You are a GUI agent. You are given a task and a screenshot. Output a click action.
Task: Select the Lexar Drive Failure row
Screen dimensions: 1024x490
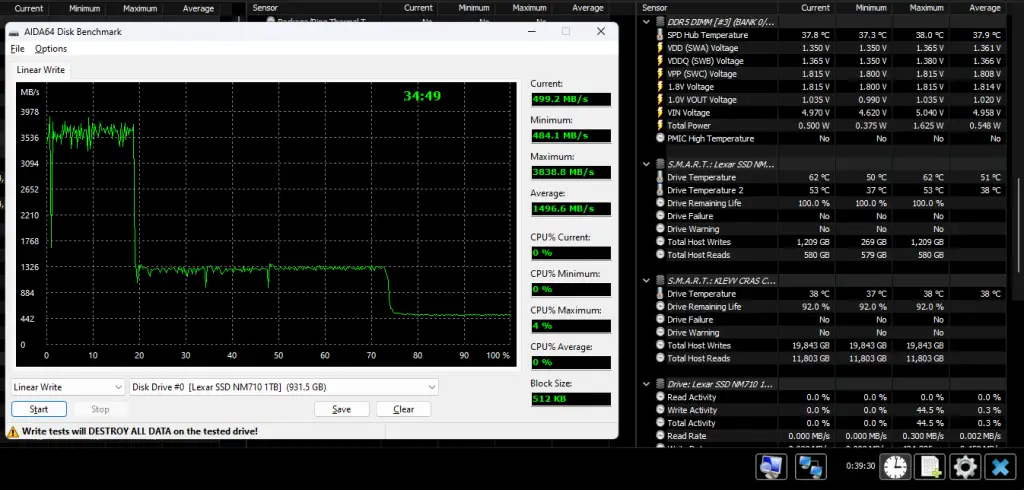823,216
